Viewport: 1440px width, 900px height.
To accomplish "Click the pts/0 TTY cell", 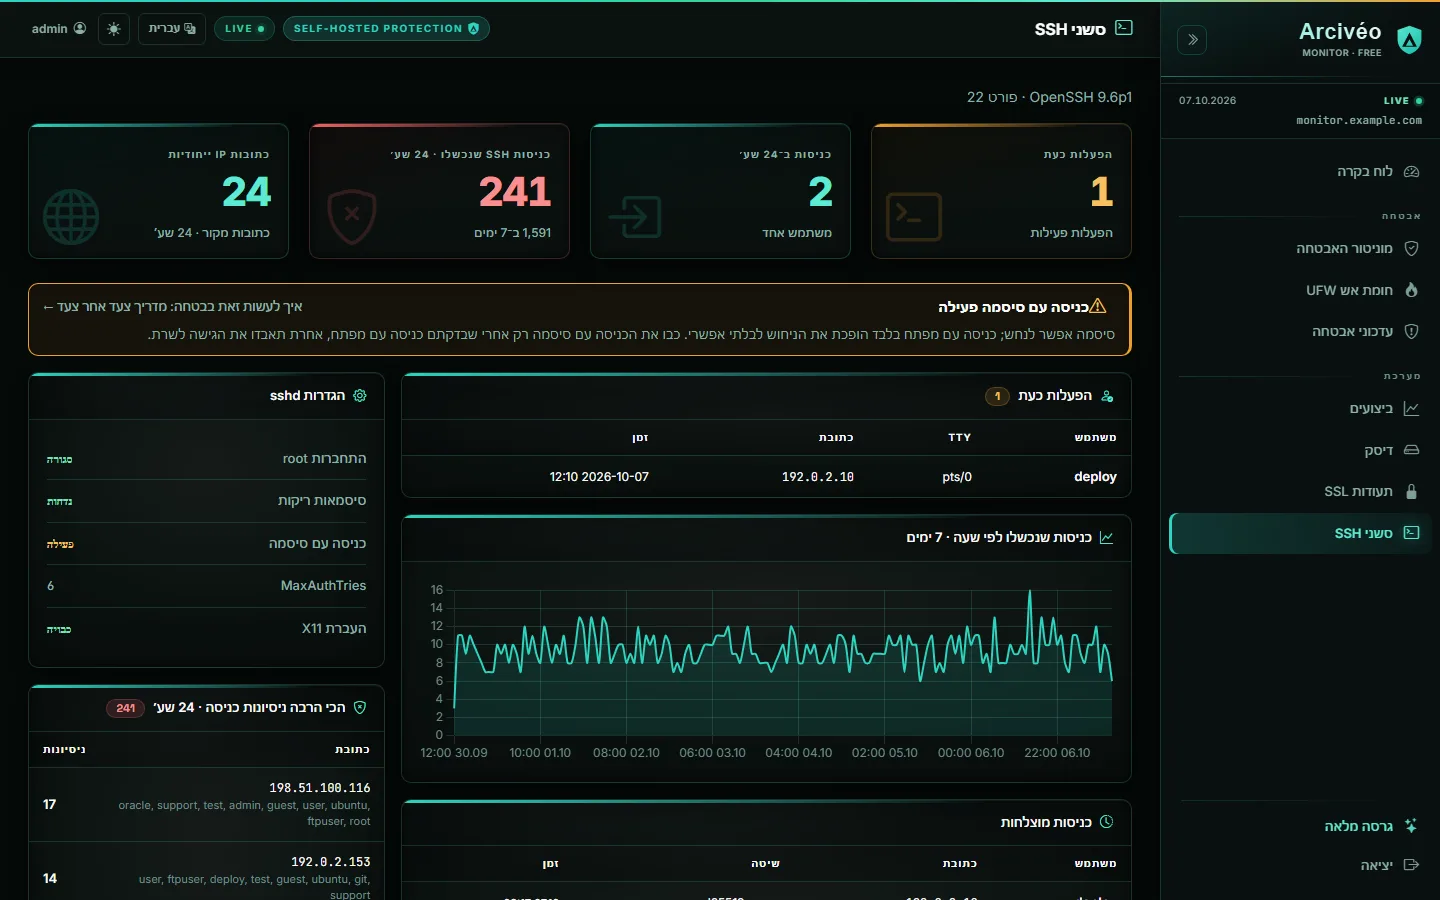I will tap(957, 477).
